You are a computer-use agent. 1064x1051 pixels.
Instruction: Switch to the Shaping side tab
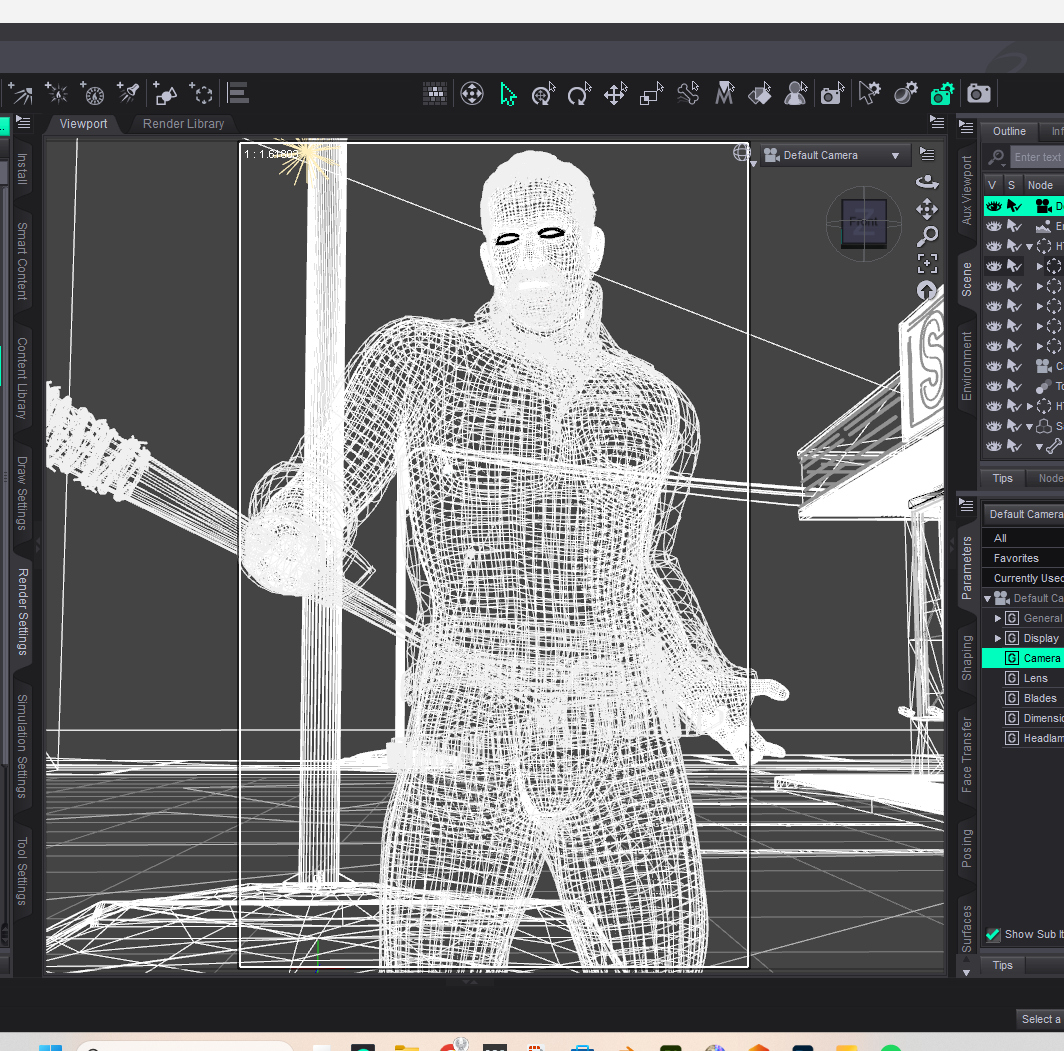coord(966,657)
